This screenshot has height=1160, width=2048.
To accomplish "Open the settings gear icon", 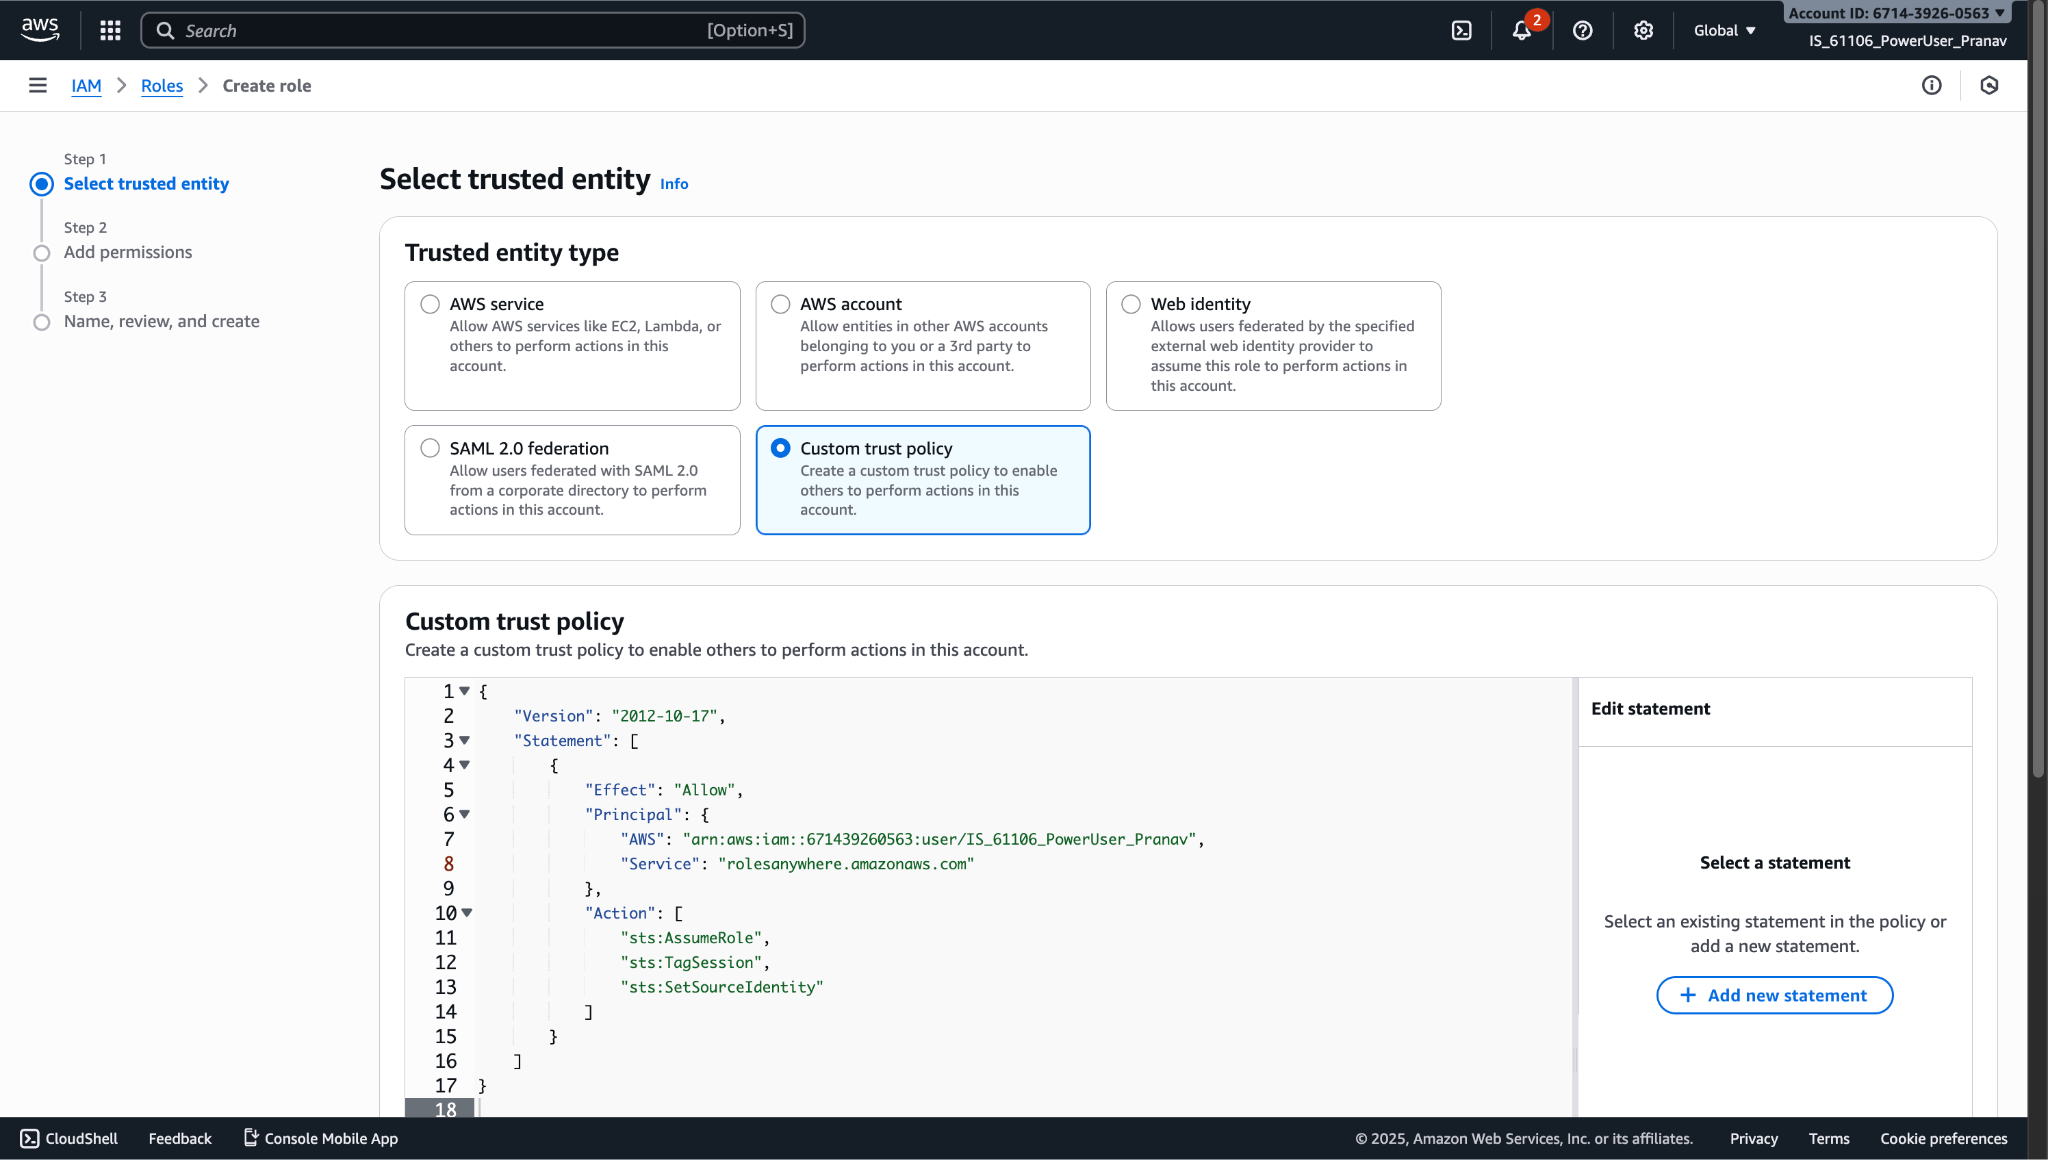I will tap(1643, 31).
